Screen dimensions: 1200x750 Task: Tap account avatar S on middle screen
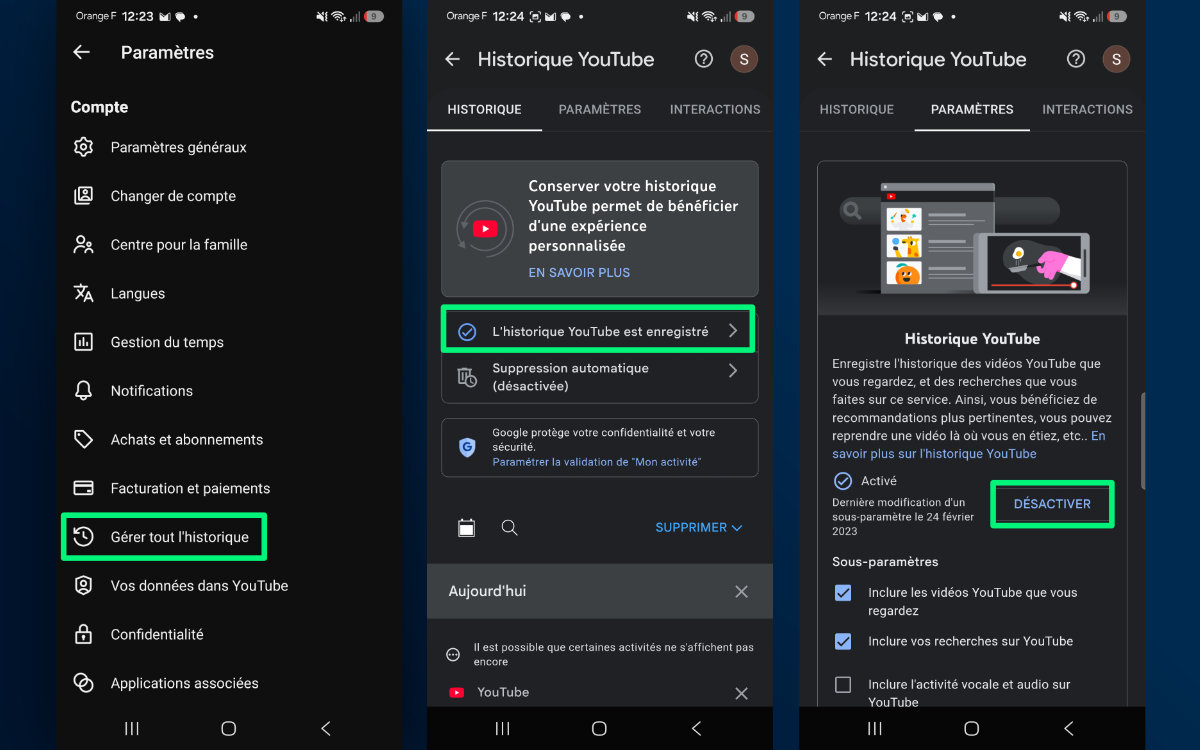[743, 59]
